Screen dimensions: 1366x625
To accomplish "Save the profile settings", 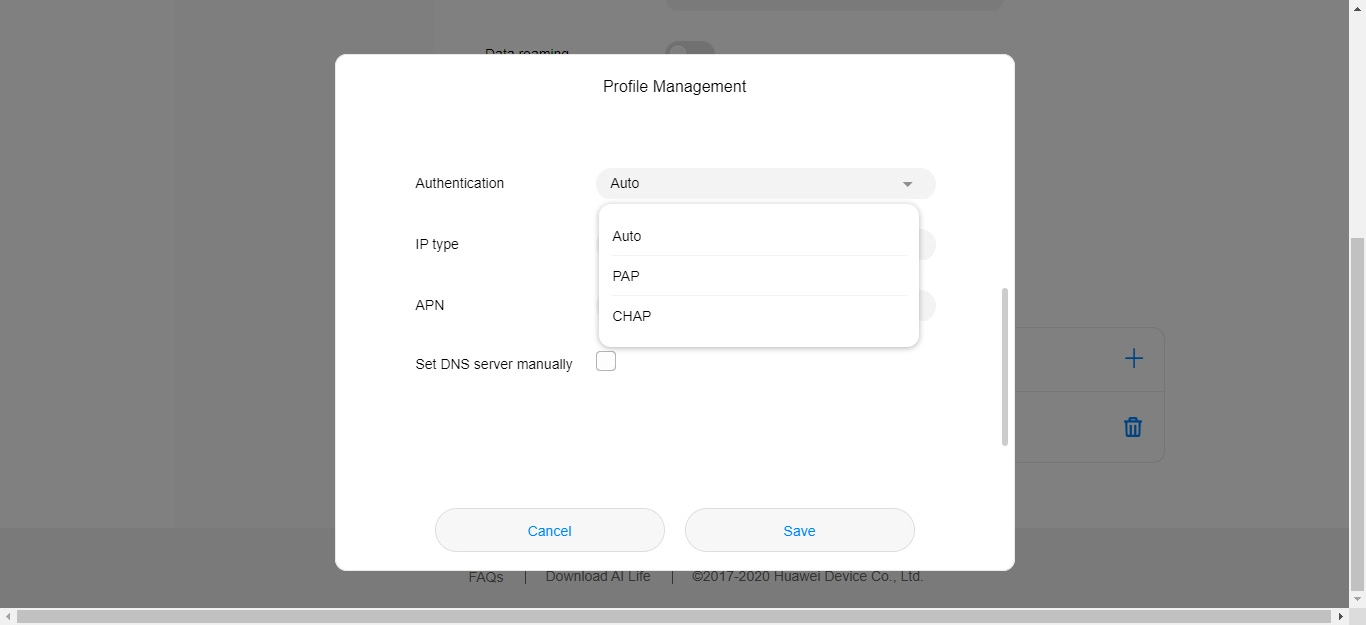I will [799, 531].
